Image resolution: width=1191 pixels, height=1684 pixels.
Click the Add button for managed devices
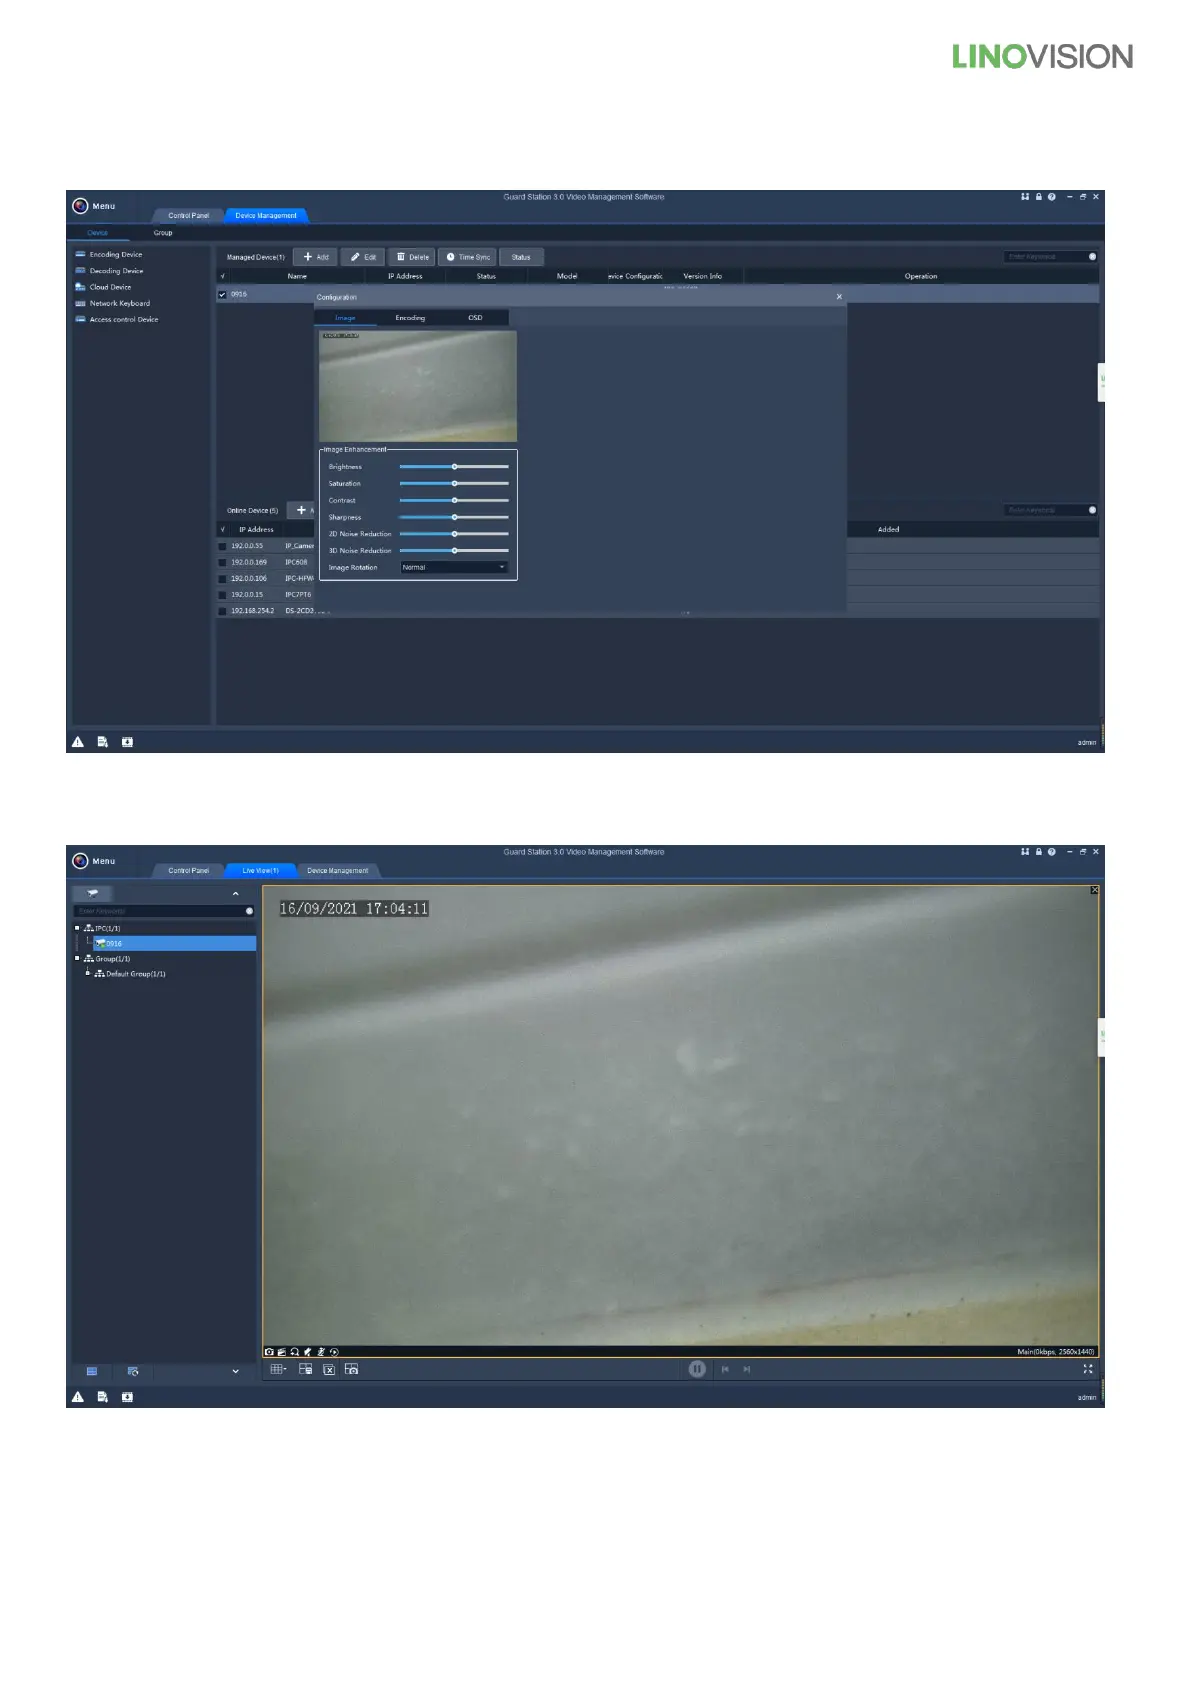(316, 257)
